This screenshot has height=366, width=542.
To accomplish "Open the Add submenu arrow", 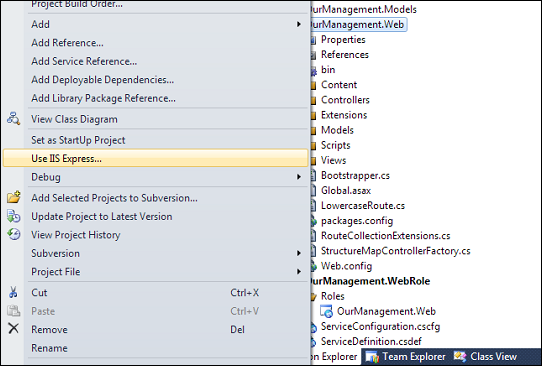I will (x=299, y=24).
